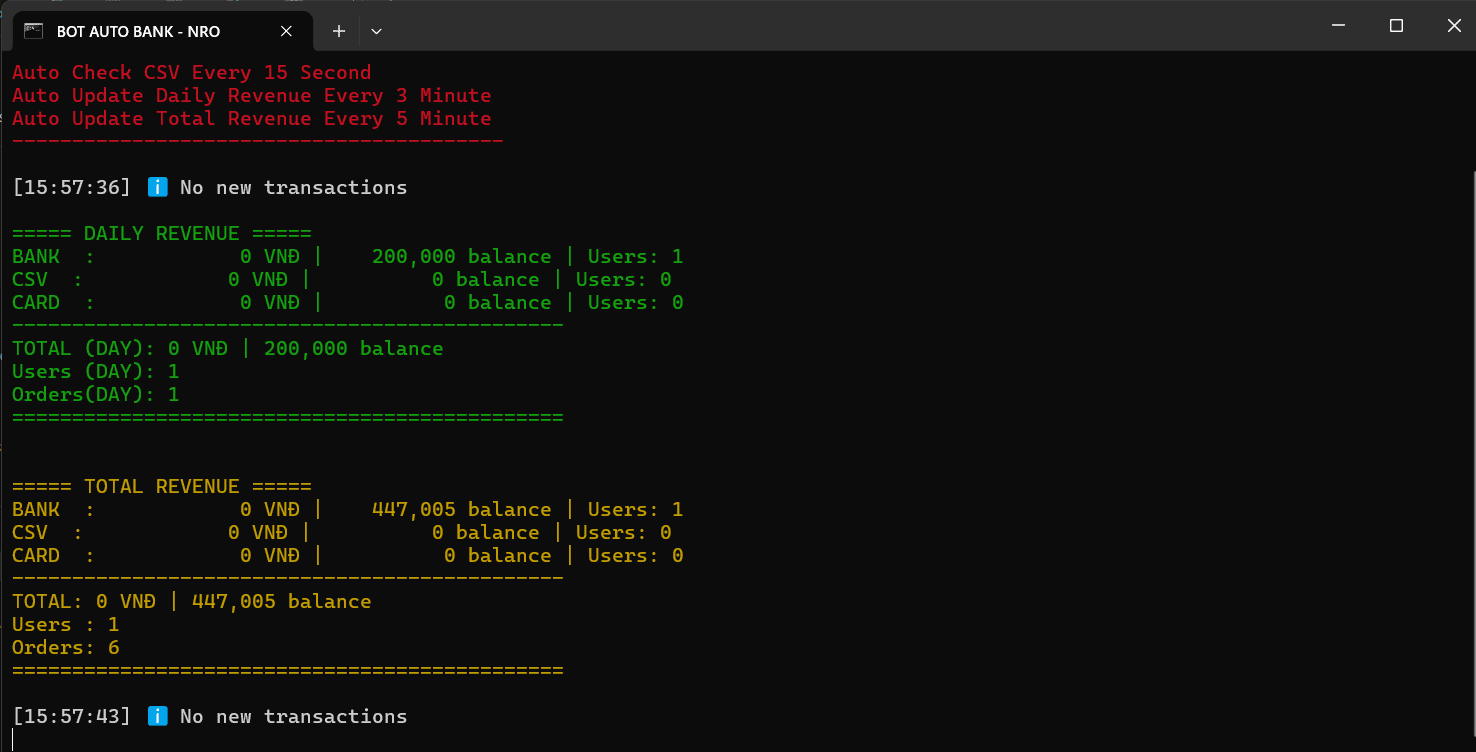The height and width of the screenshot is (752, 1476).
Task: Close the BOT AUTO BANK - NRO tab
Action: 286,31
